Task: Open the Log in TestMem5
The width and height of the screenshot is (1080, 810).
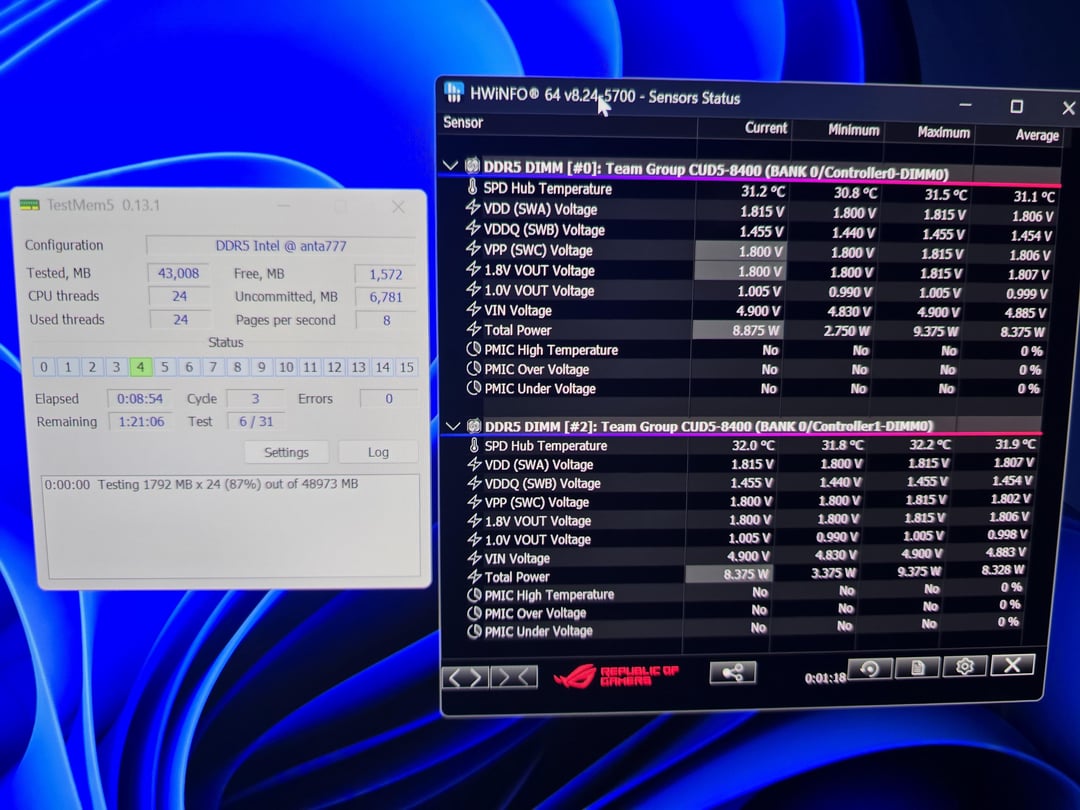Action: 377,452
